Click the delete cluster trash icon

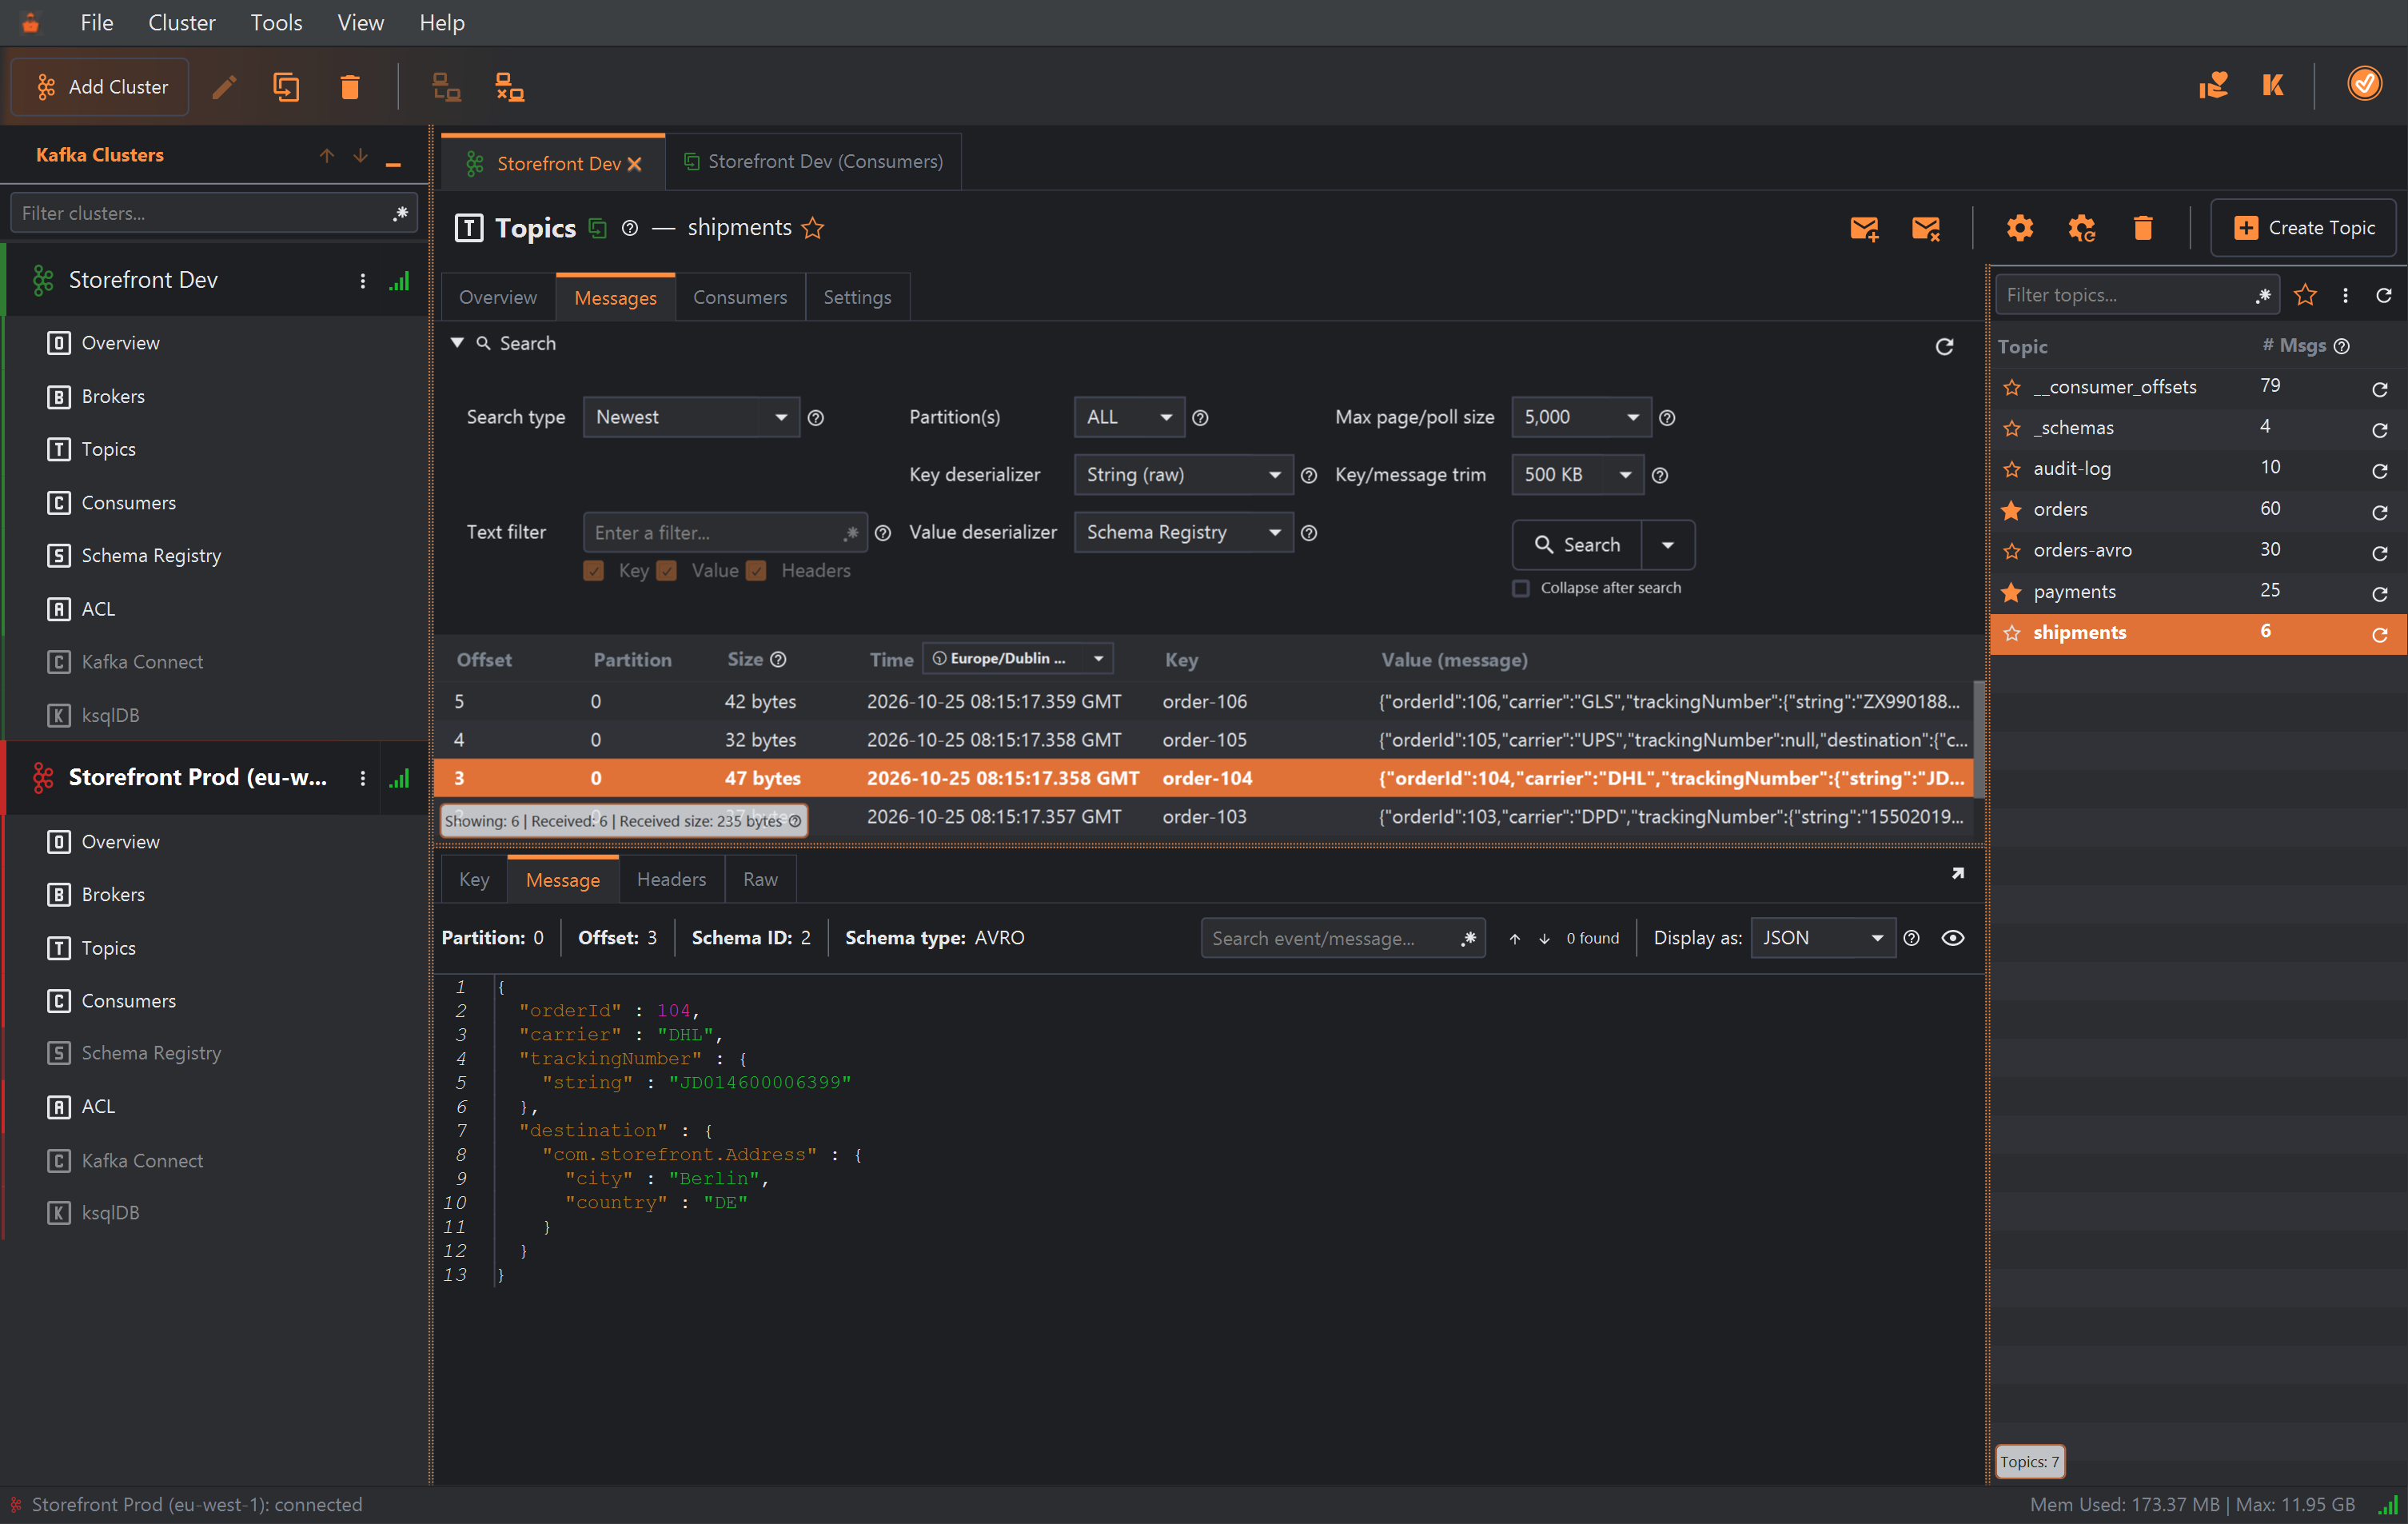click(x=349, y=87)
